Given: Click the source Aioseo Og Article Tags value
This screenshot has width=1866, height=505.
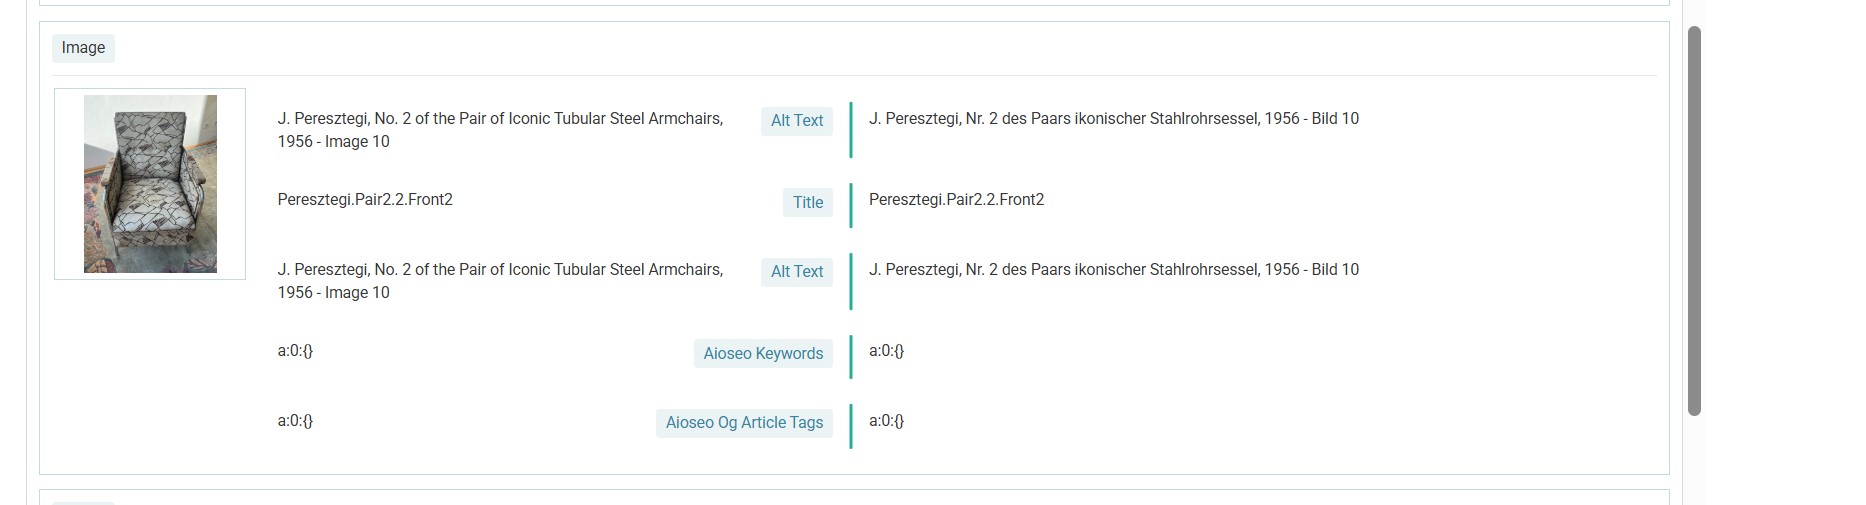Looking at the screenshot, I should click(295, 421).
